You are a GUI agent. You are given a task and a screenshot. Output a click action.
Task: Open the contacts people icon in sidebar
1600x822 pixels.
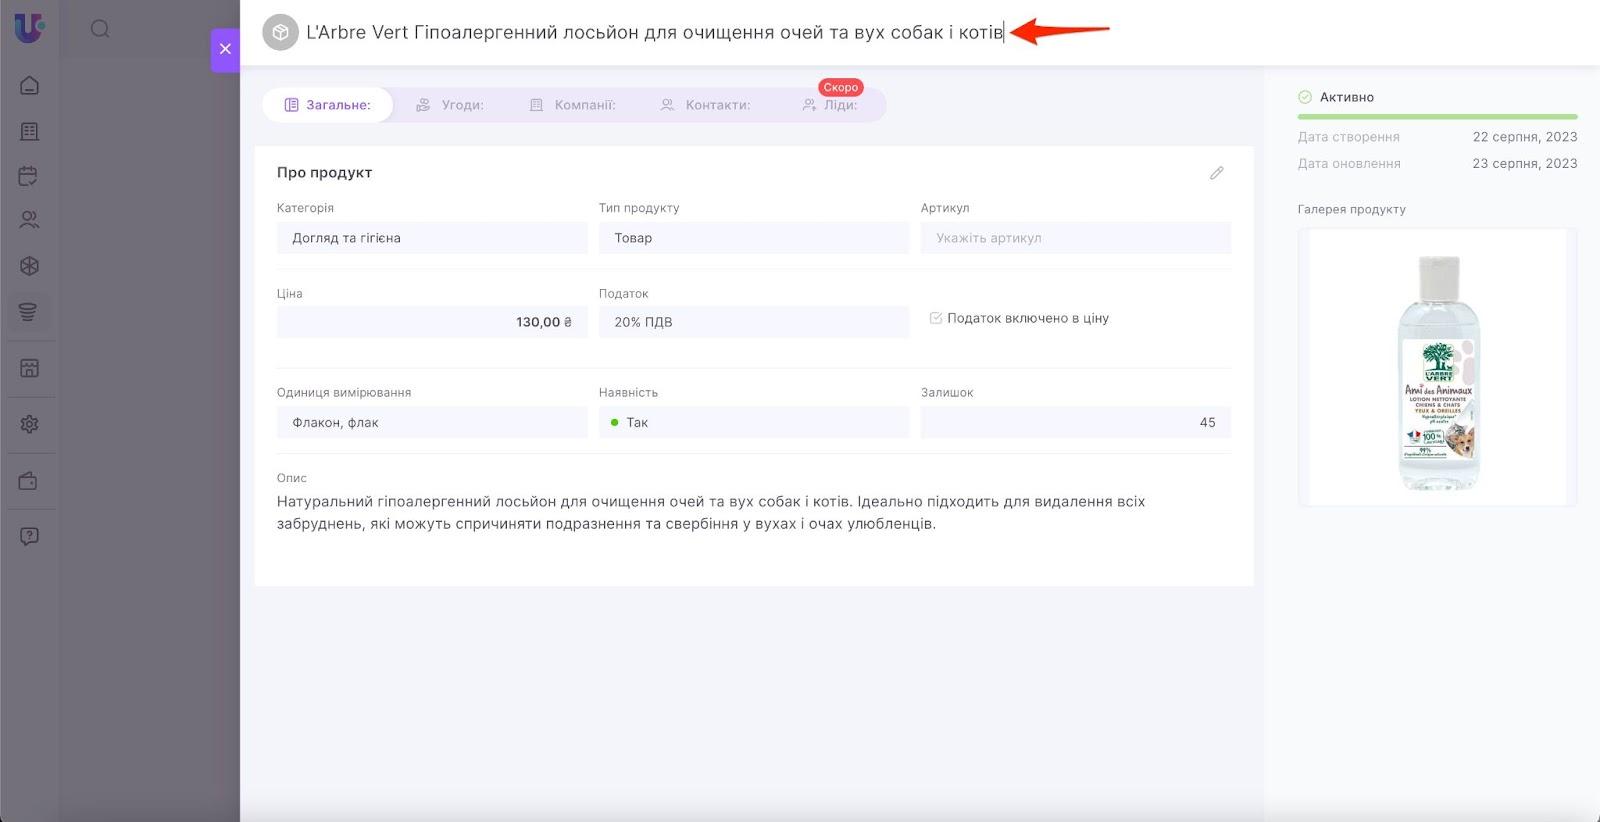click(29, 220)
